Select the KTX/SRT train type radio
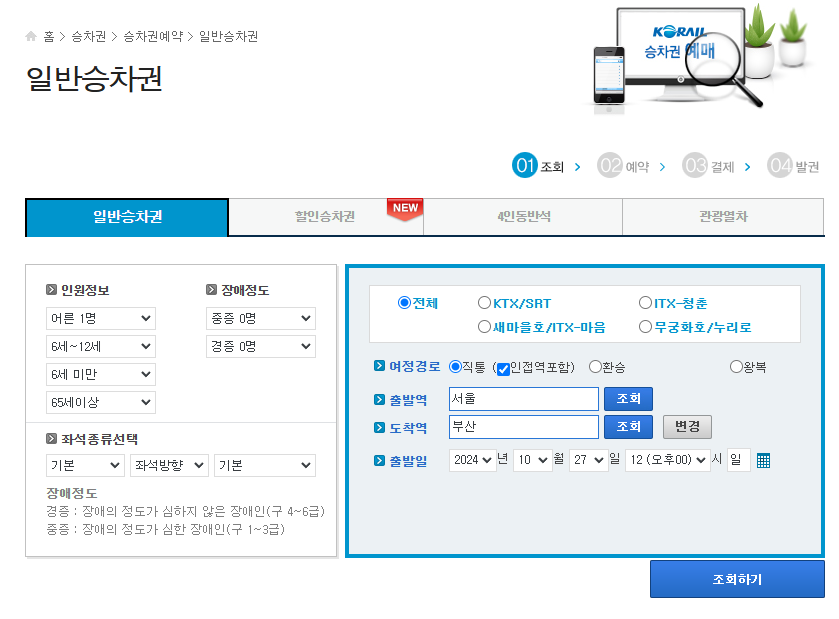 tap(483, 302)
